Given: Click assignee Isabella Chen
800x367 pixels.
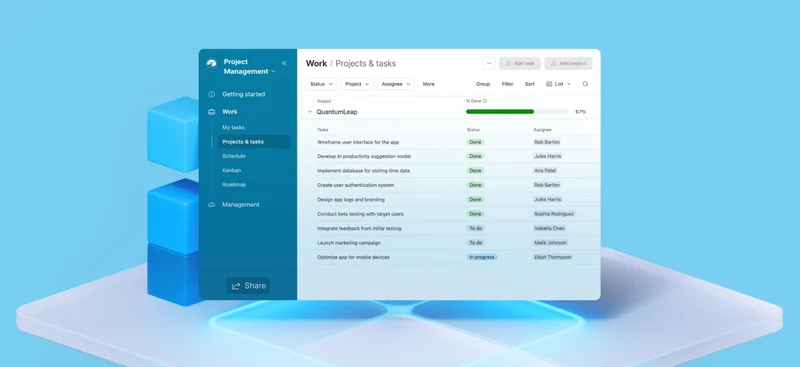Looking at the screenshot, I should 549,229.
